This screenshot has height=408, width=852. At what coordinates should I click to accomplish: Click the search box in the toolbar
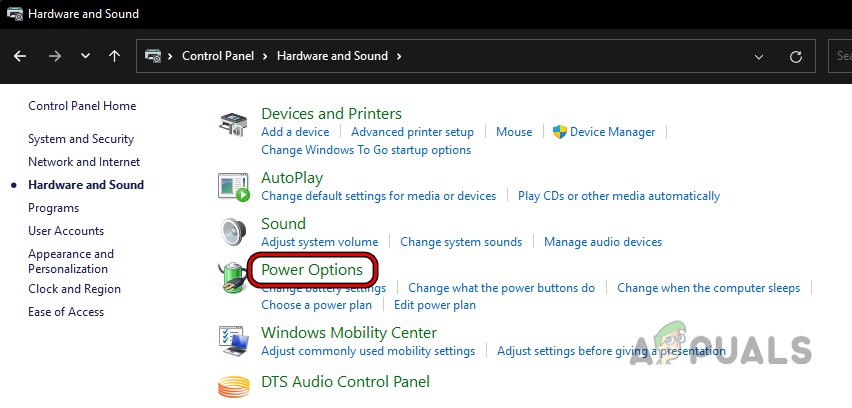tap(840, 56)
